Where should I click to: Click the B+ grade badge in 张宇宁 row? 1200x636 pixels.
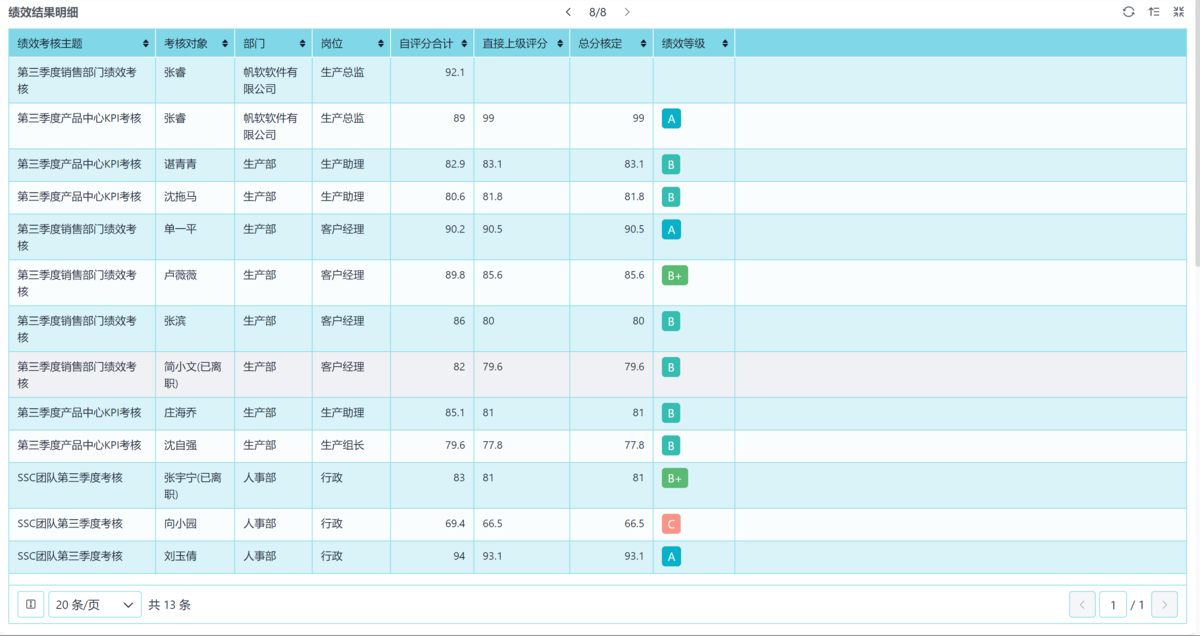[675, 478]
